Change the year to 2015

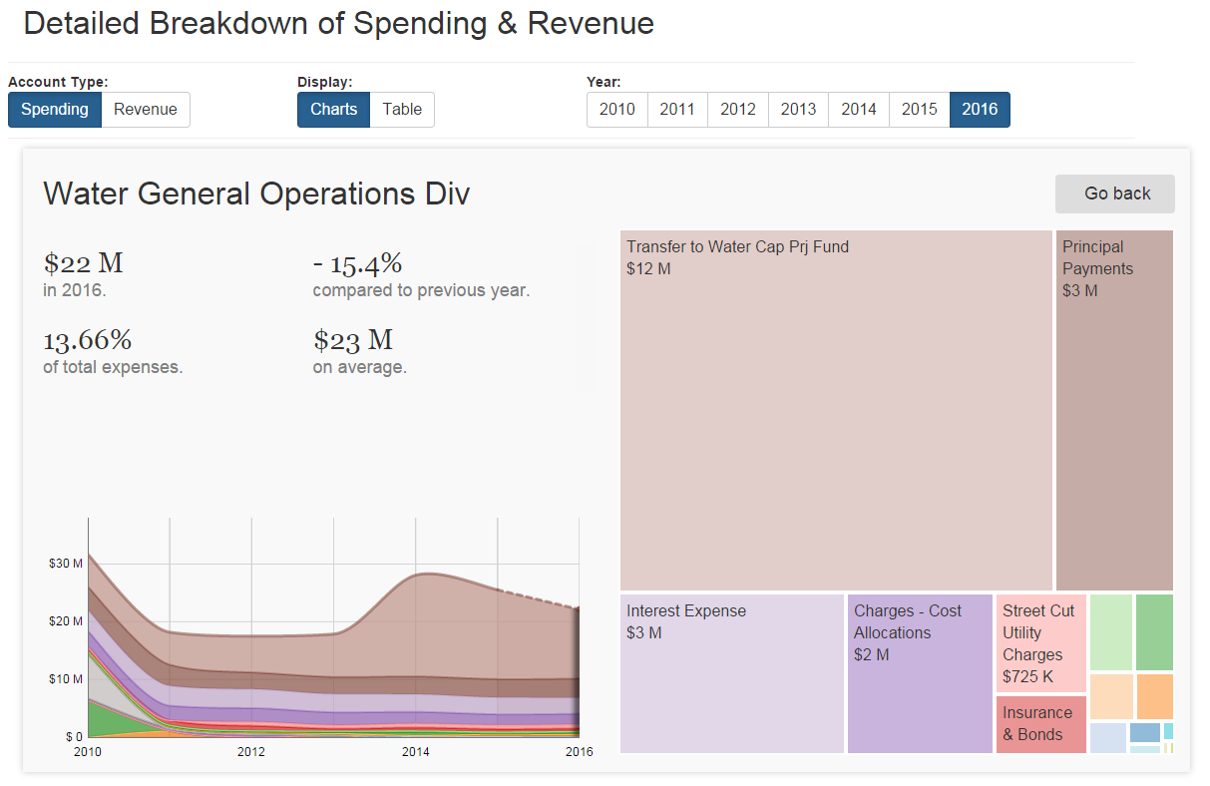point(919,110)
